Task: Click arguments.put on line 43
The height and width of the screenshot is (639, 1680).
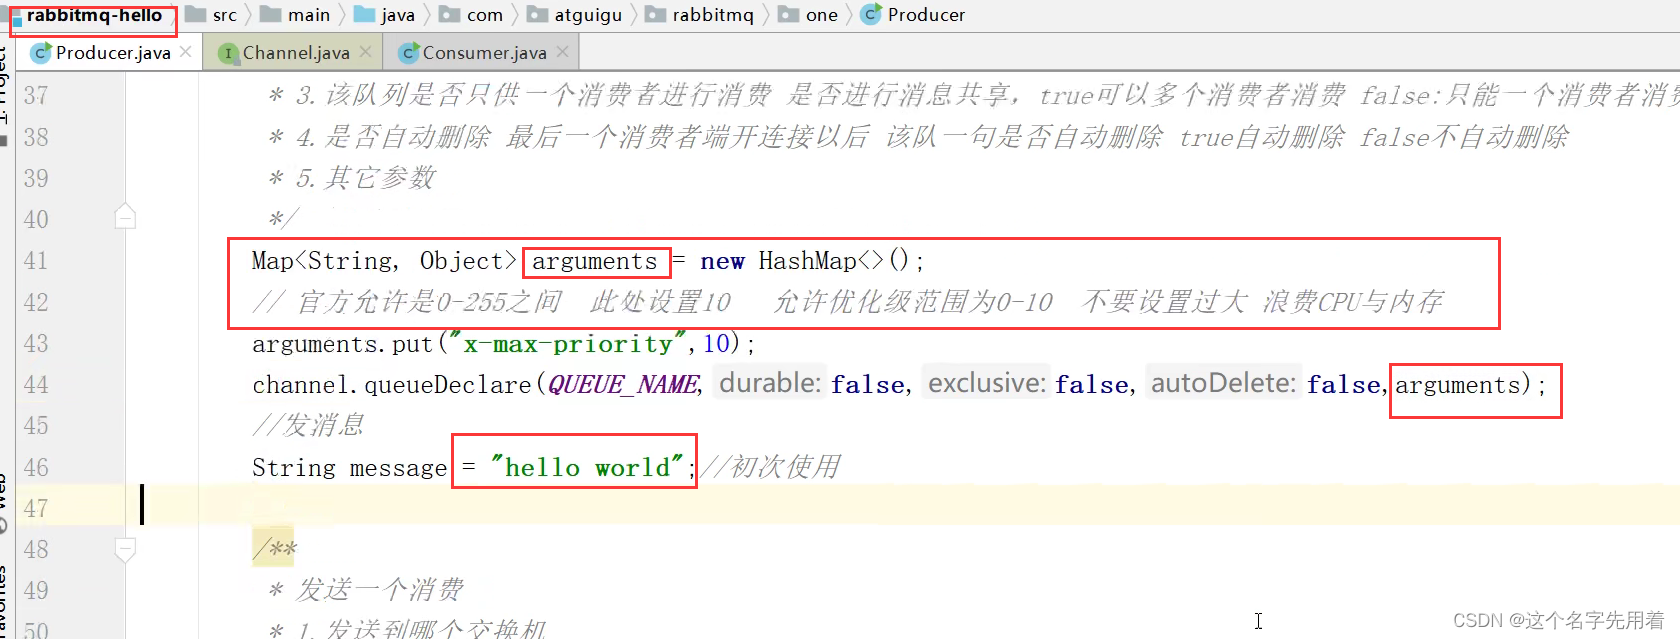Action: (342, 344)
